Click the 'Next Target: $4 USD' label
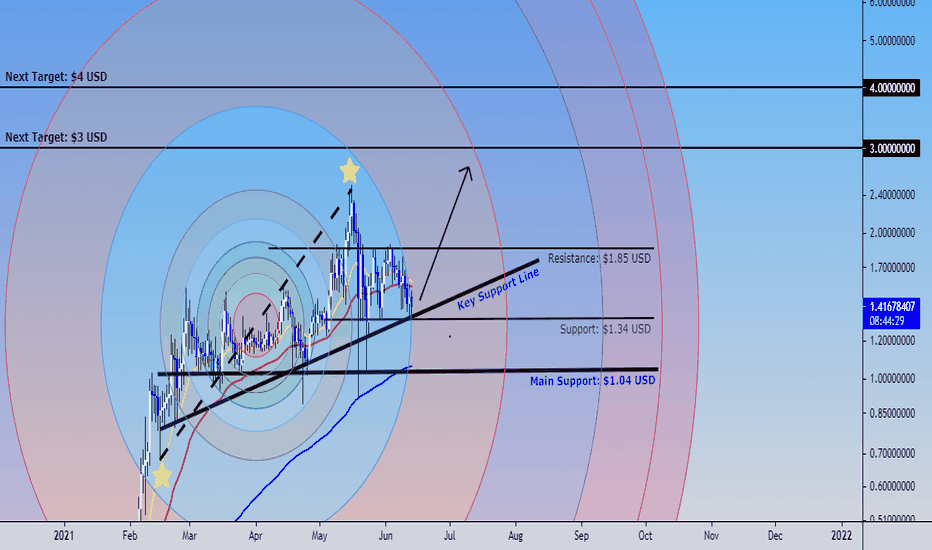The width and height of the screenshot is (932, 550). click(56, 77)
